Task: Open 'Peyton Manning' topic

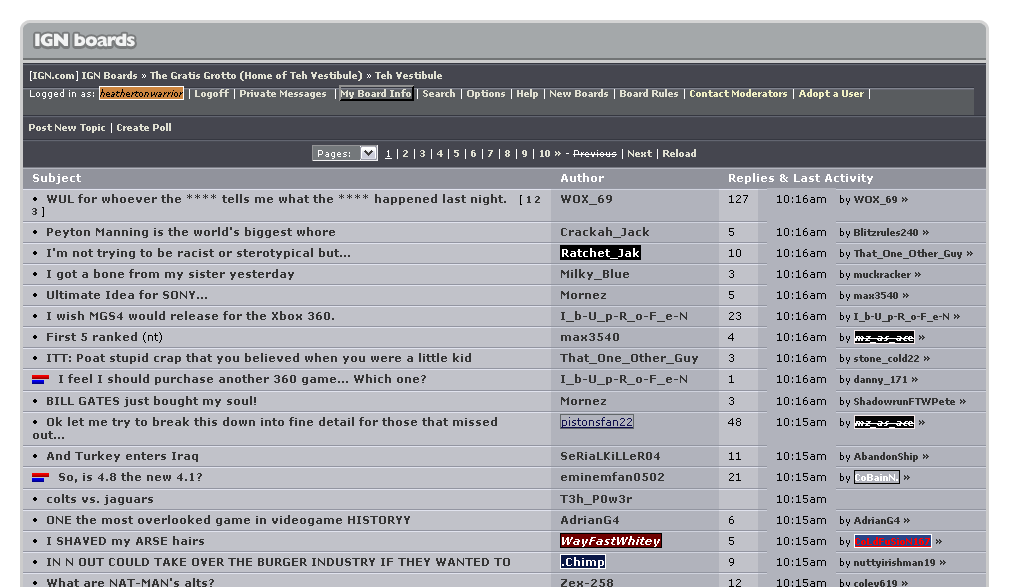Action: pyautogui.click(x=191, y=232)
